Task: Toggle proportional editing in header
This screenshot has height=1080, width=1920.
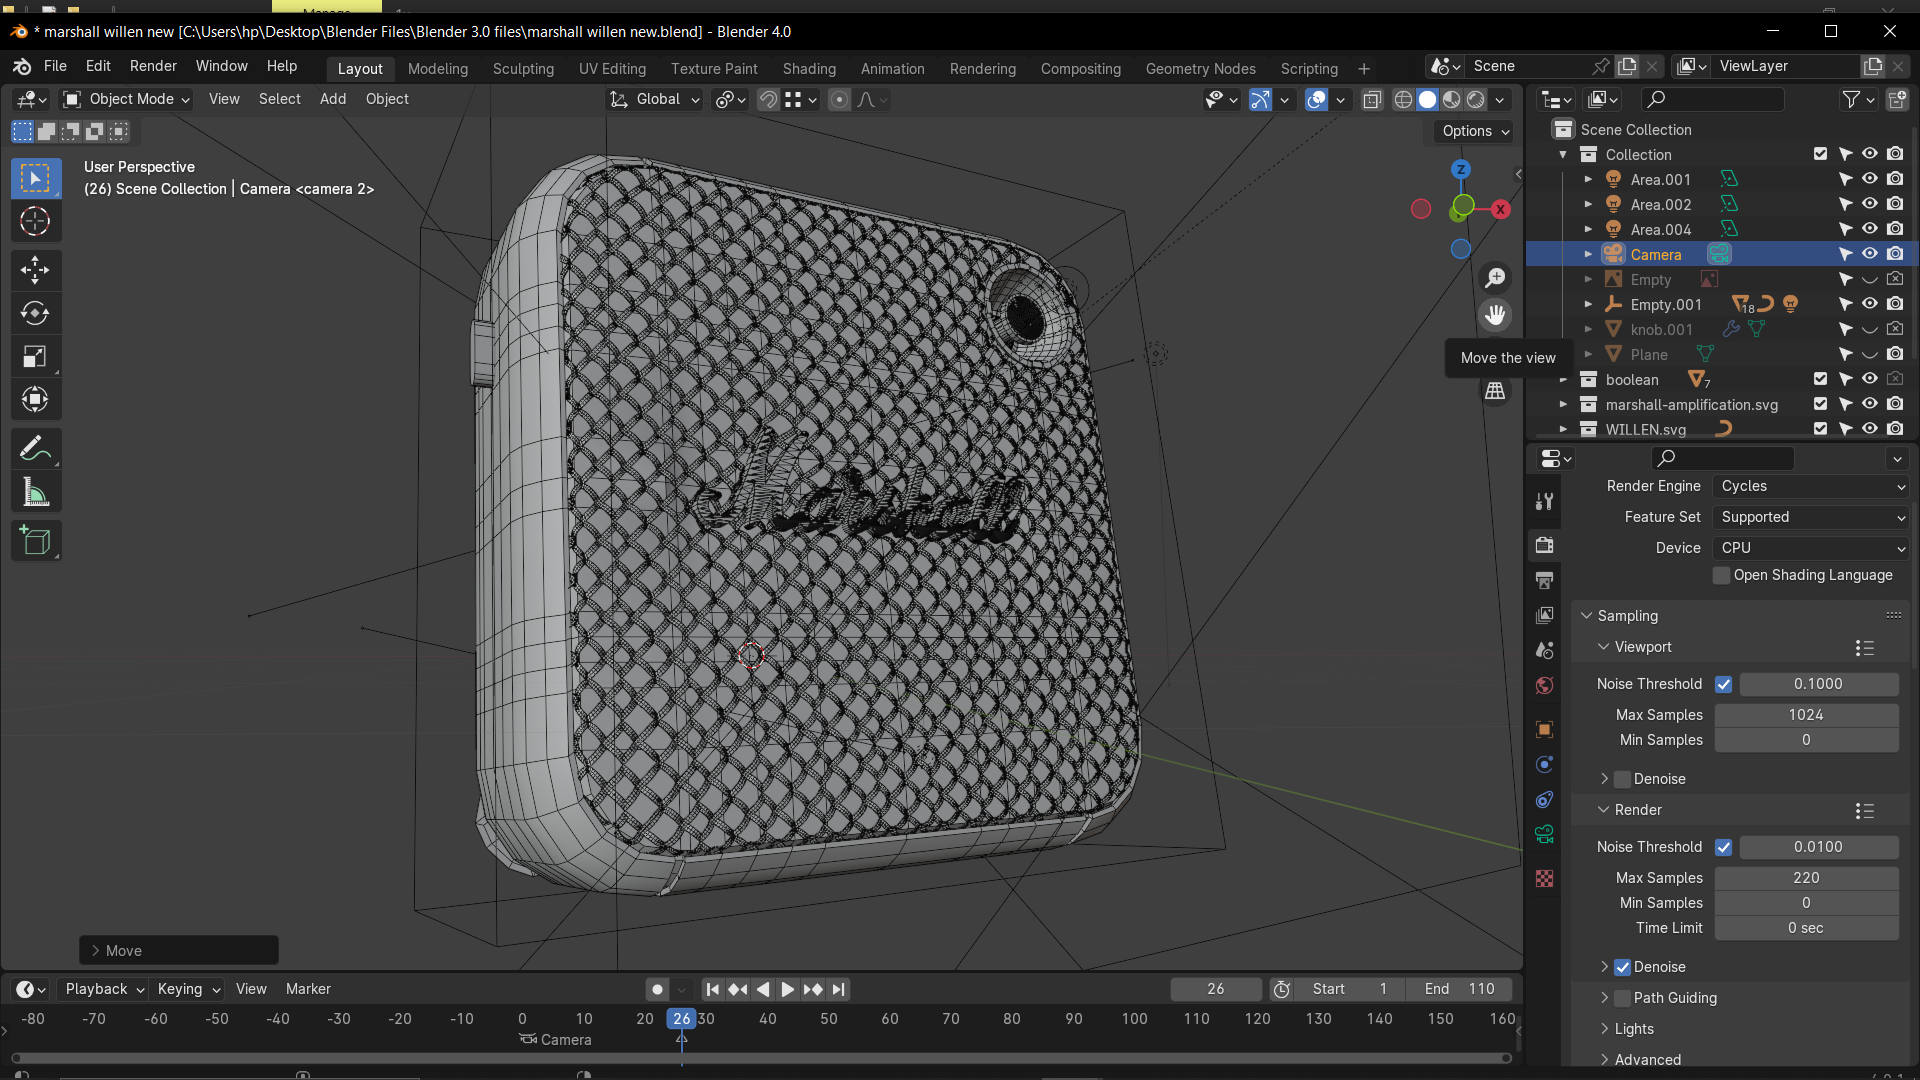Action: click(840, 99)
